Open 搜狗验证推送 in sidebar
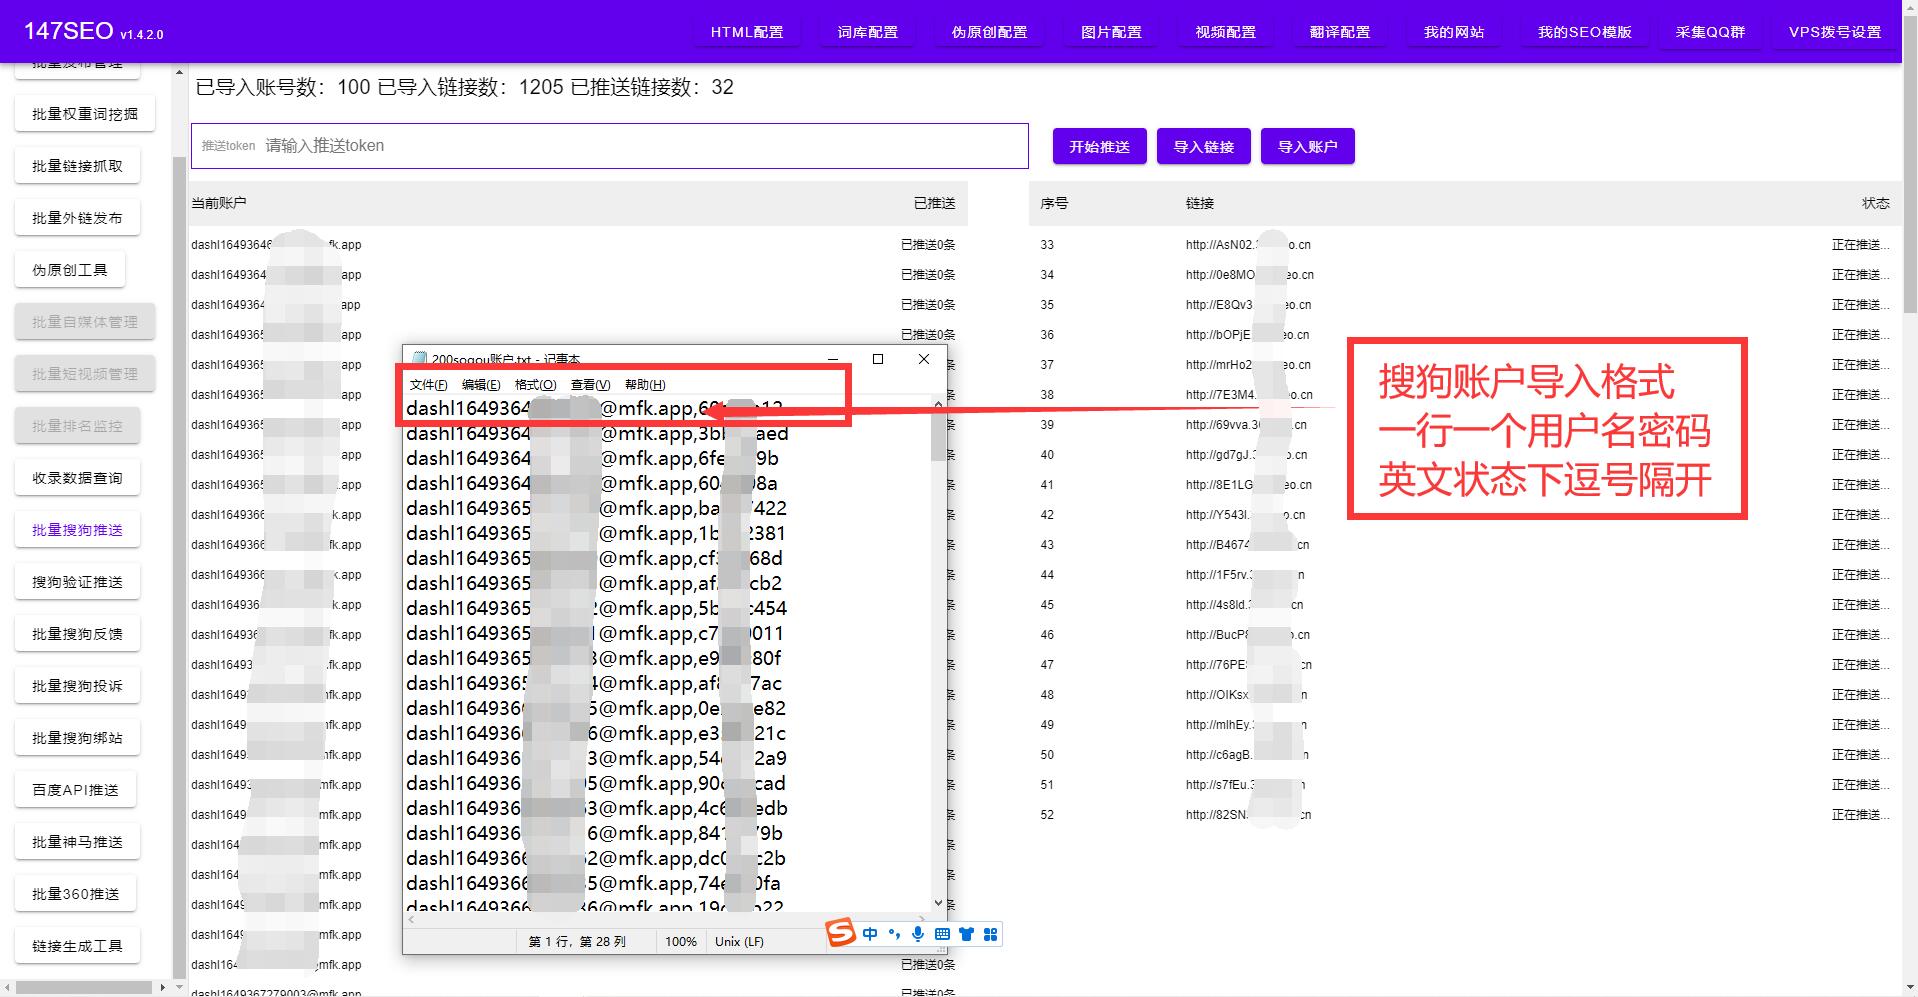The image size is (1918, 997). [77, 582]
